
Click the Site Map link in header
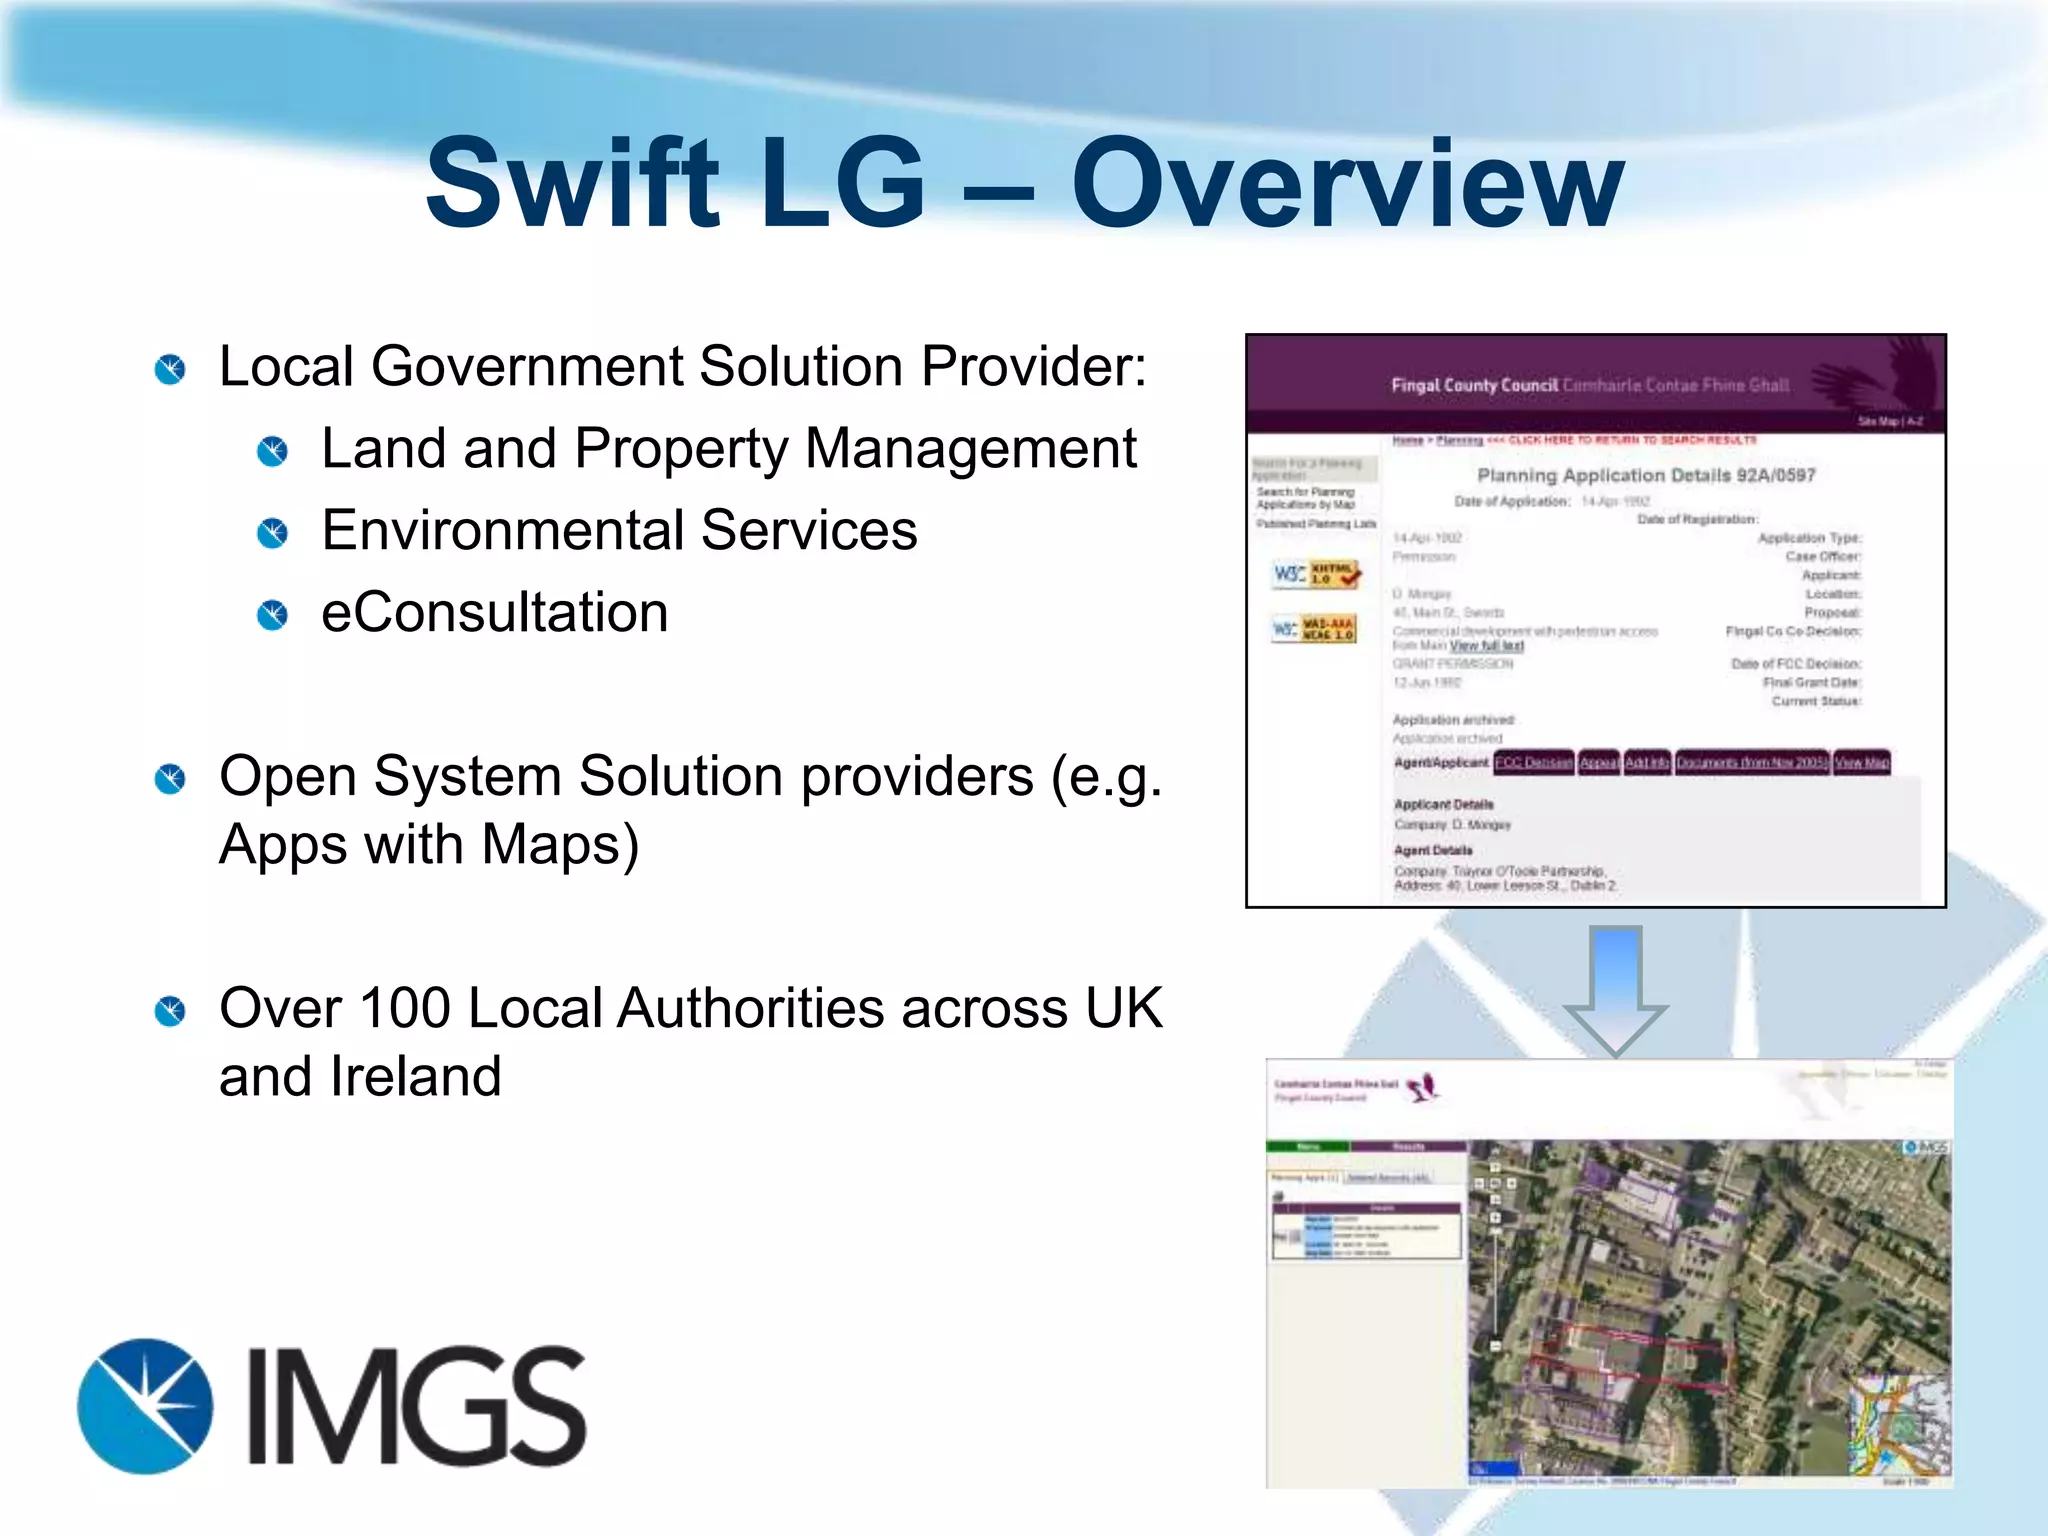(x=1880, y=422)
